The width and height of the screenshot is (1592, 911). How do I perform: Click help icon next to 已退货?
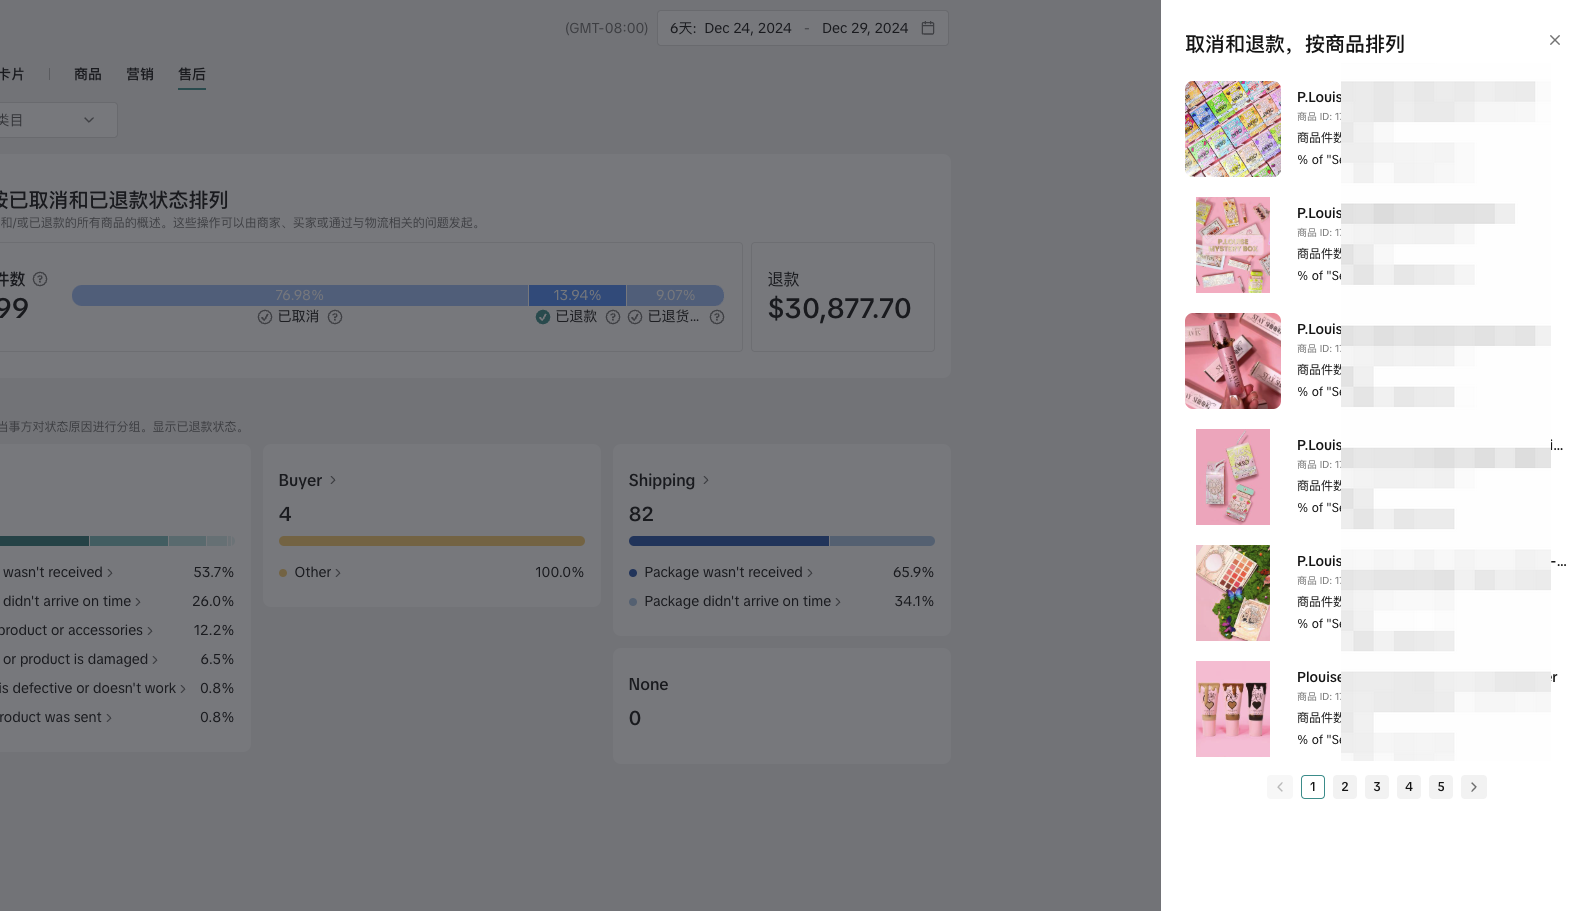(x=717, y=317)
